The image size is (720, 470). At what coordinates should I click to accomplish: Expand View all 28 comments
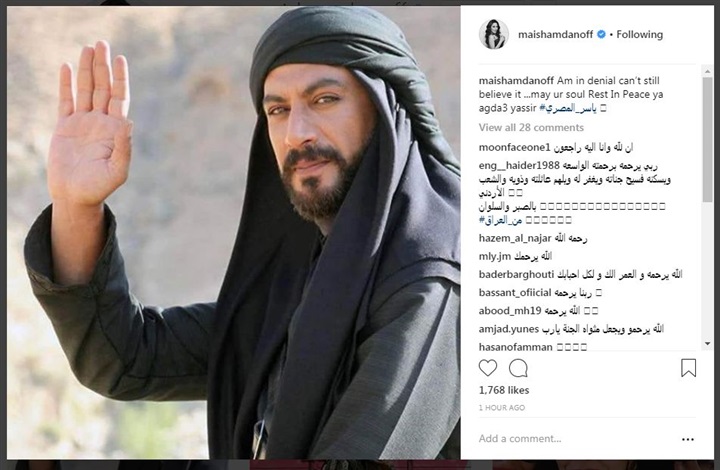tap(531, 128)
